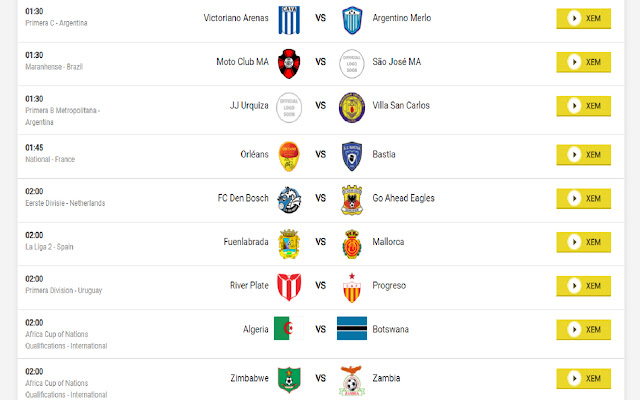This screenshot has height=400, width=640.
Task: Select the River Plate red-white shield
Action: 289,287
